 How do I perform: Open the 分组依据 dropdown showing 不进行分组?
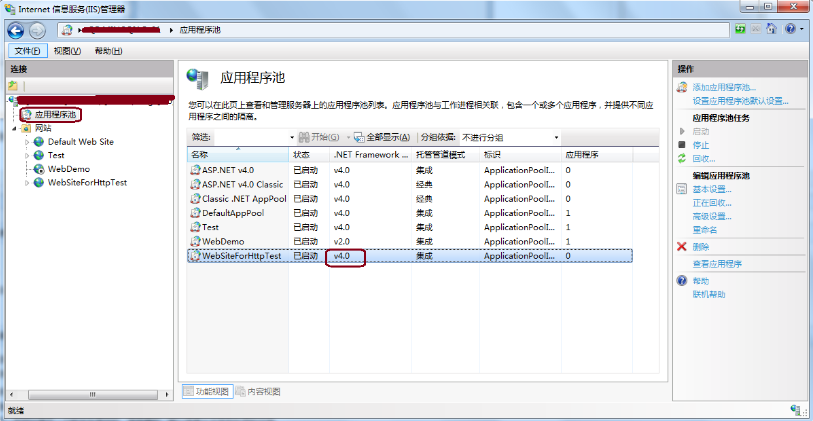click(x=510, y=137)
